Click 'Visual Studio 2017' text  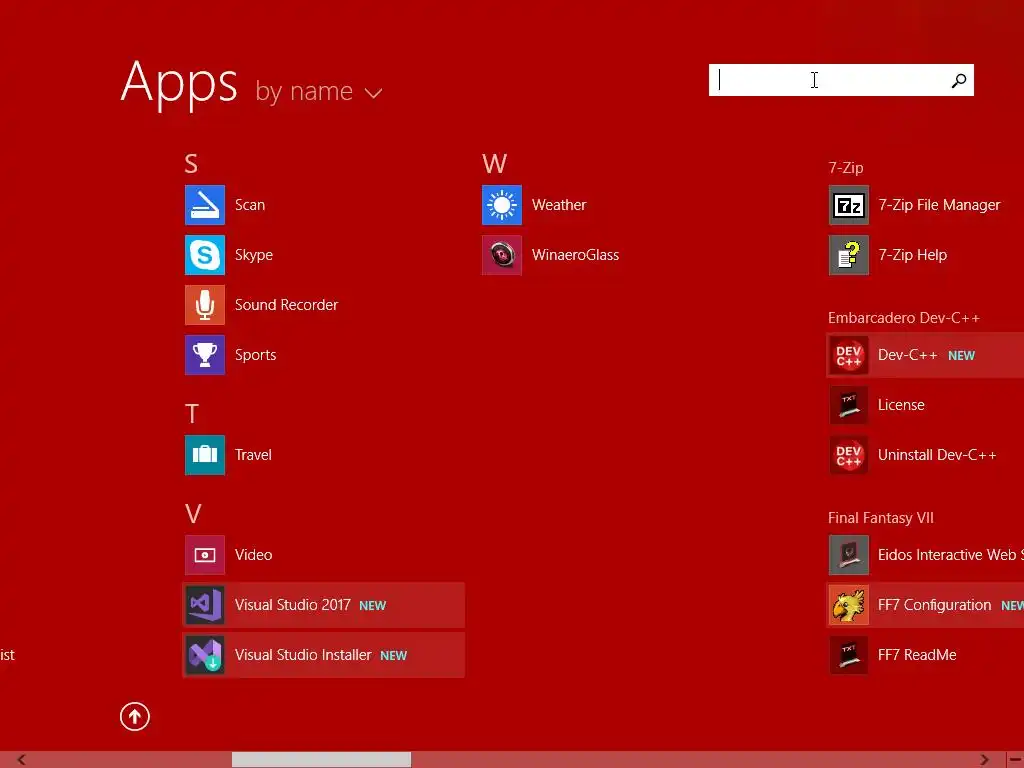click(x=293, y=605)
